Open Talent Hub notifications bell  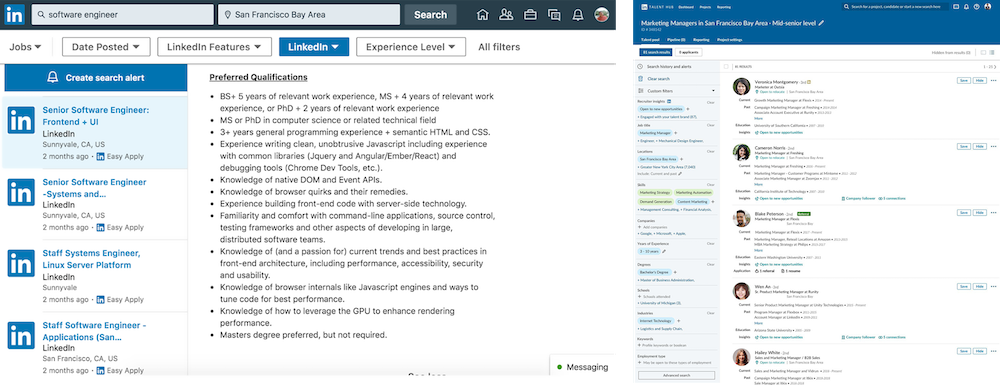click(966, 6)
